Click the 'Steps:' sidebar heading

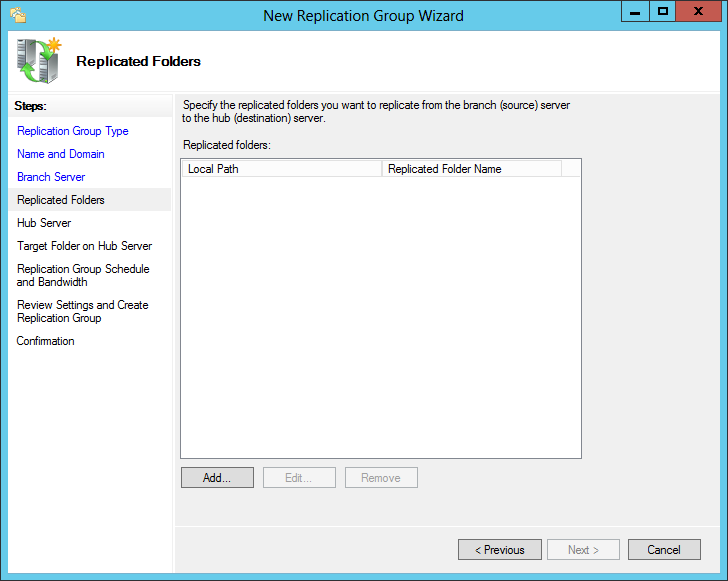pos(30,106)
